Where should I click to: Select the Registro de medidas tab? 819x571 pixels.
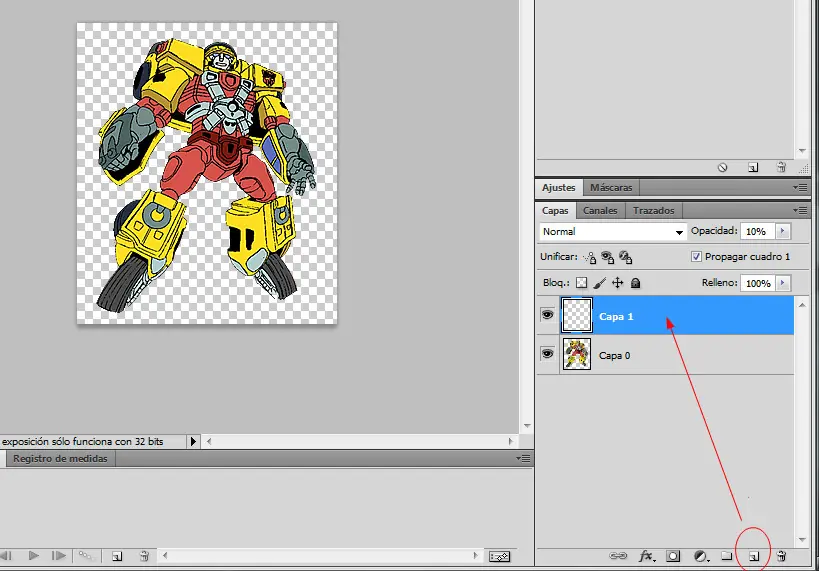pos(60,459)
